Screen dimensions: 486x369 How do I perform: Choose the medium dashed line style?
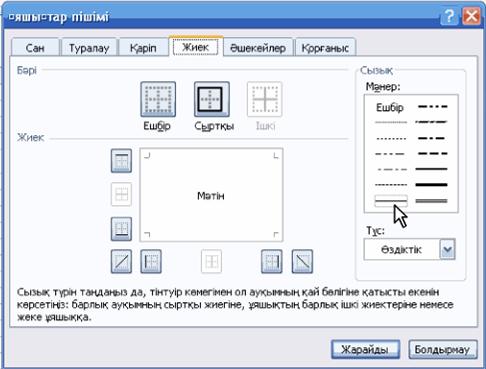pyautogui.click(x=432, y=154)
